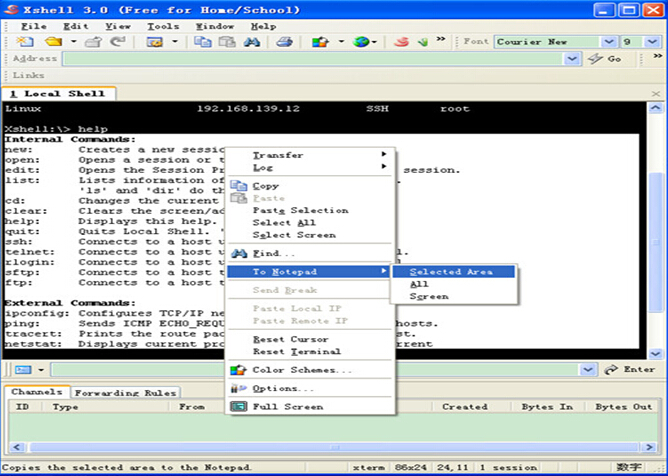This screenshot has width=668, height=476.
Task: Expand the compose bar history dropdown
Action: [587, 369]
